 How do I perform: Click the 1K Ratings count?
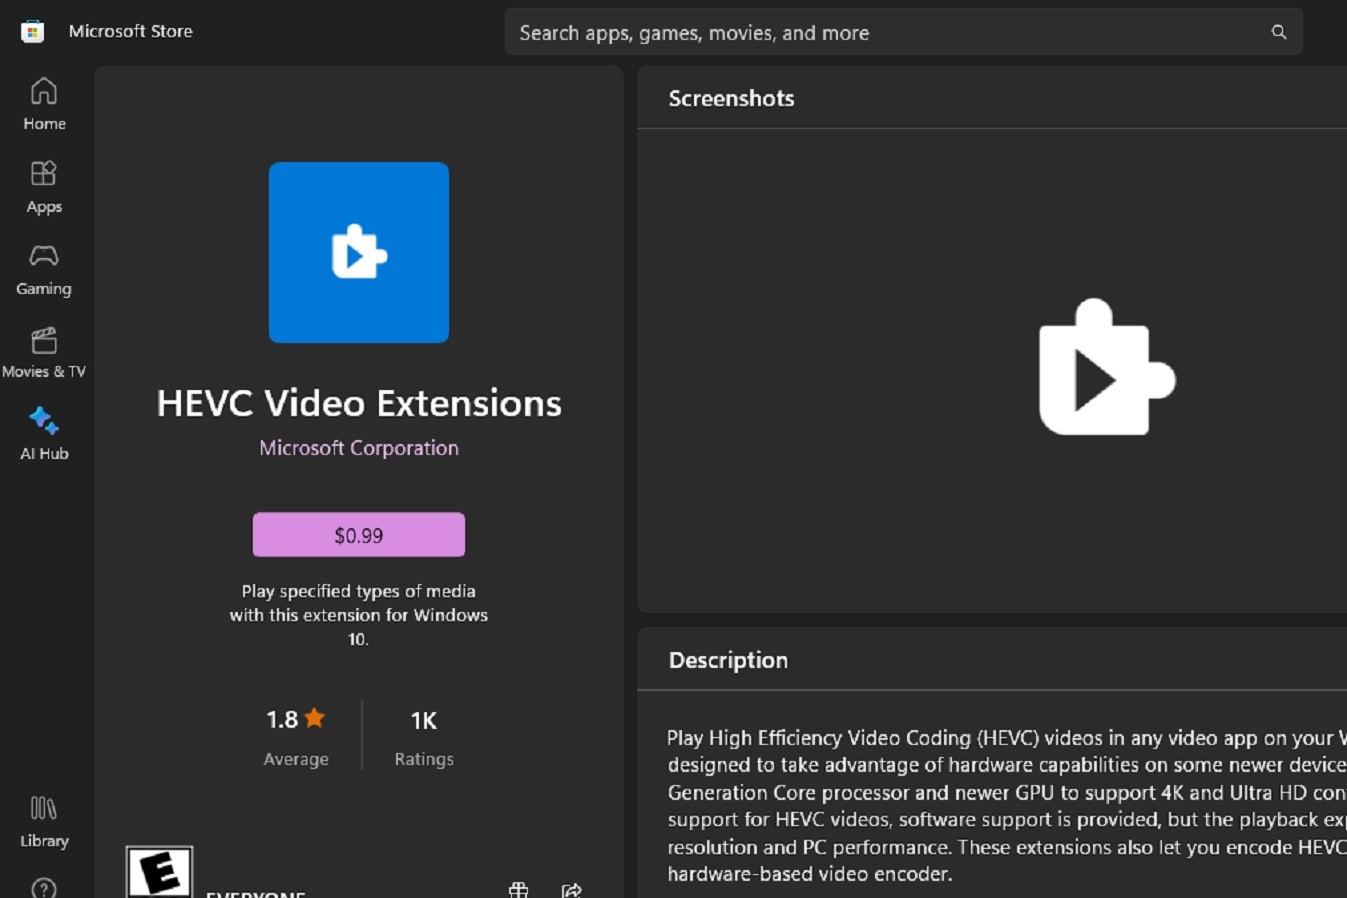424,737
